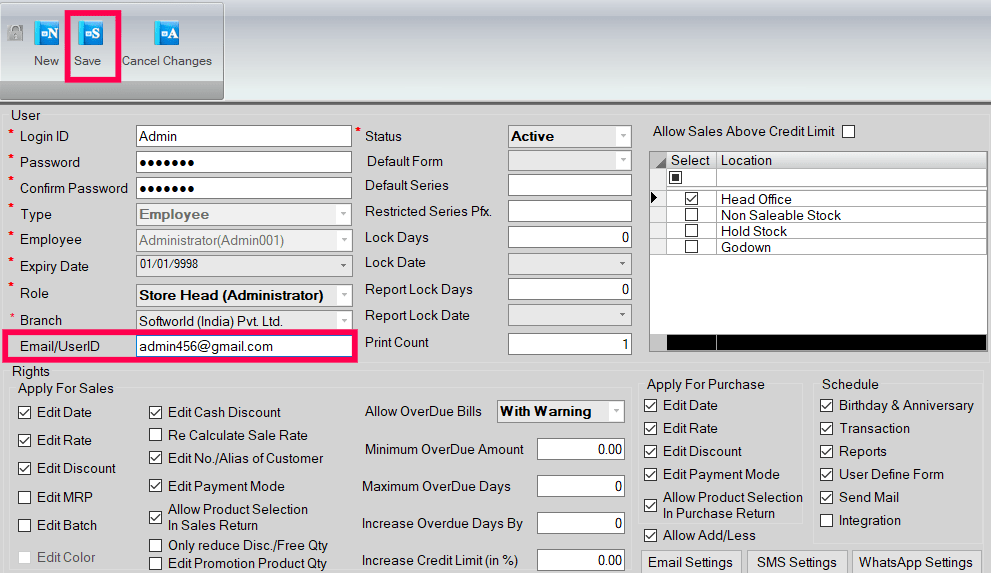Open the WhatsApp Settings tab

click(916, 562)
